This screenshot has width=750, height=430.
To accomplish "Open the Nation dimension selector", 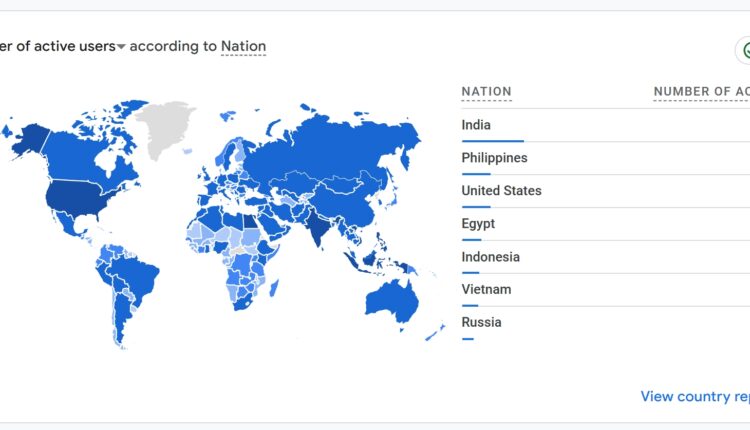I will click(243, 46).
